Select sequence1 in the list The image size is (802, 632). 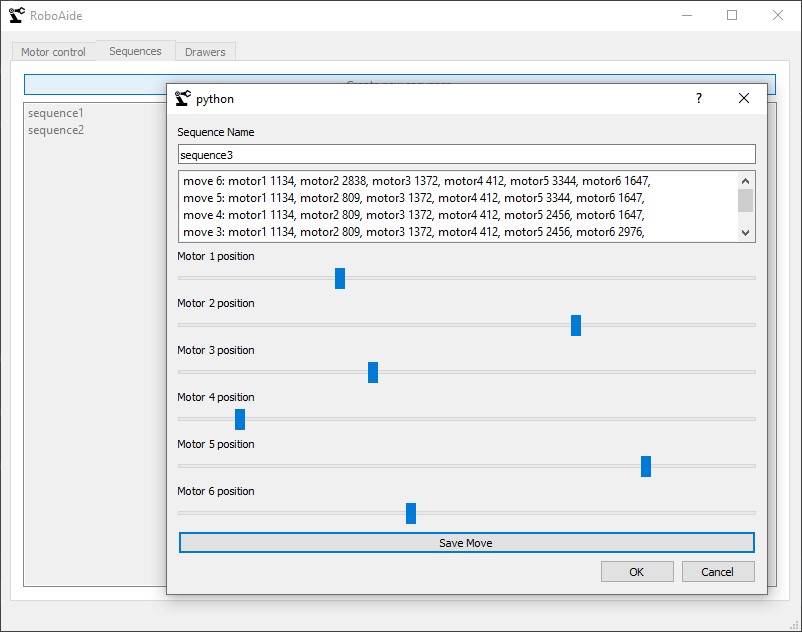pos(56,113)
